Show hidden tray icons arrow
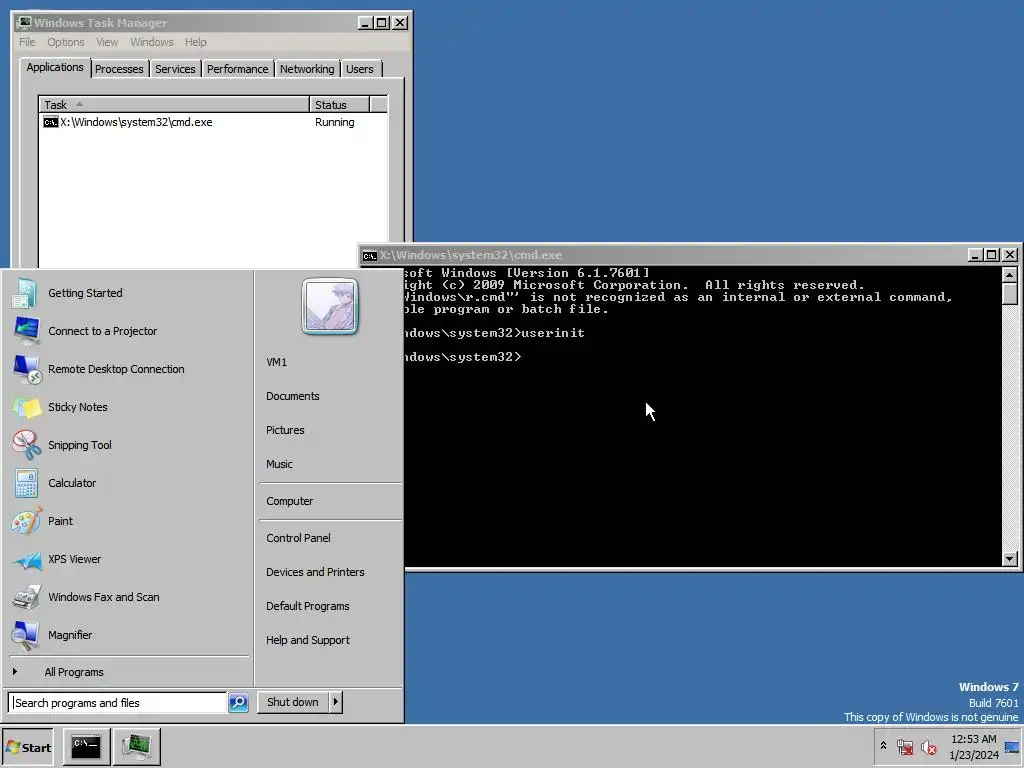The width and height of the screenshot is (1024, 768). coord(884,745)
